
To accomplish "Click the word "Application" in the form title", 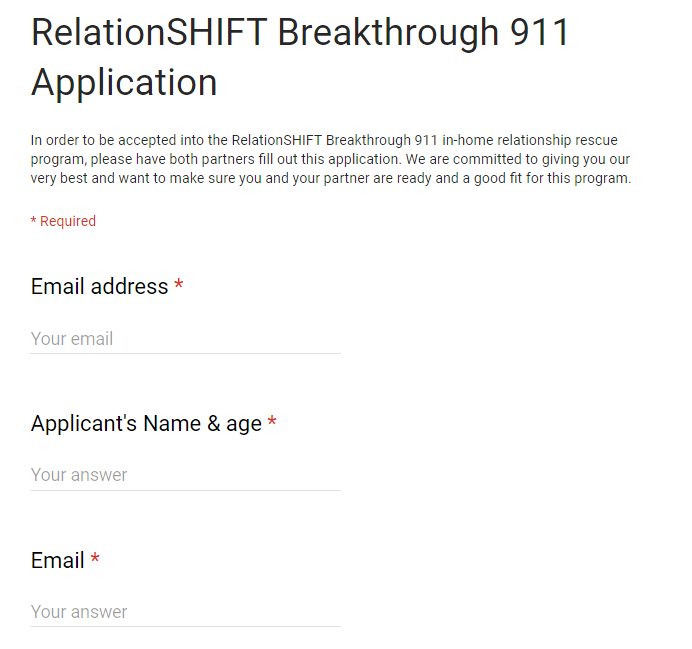I will tap(124, 82).
